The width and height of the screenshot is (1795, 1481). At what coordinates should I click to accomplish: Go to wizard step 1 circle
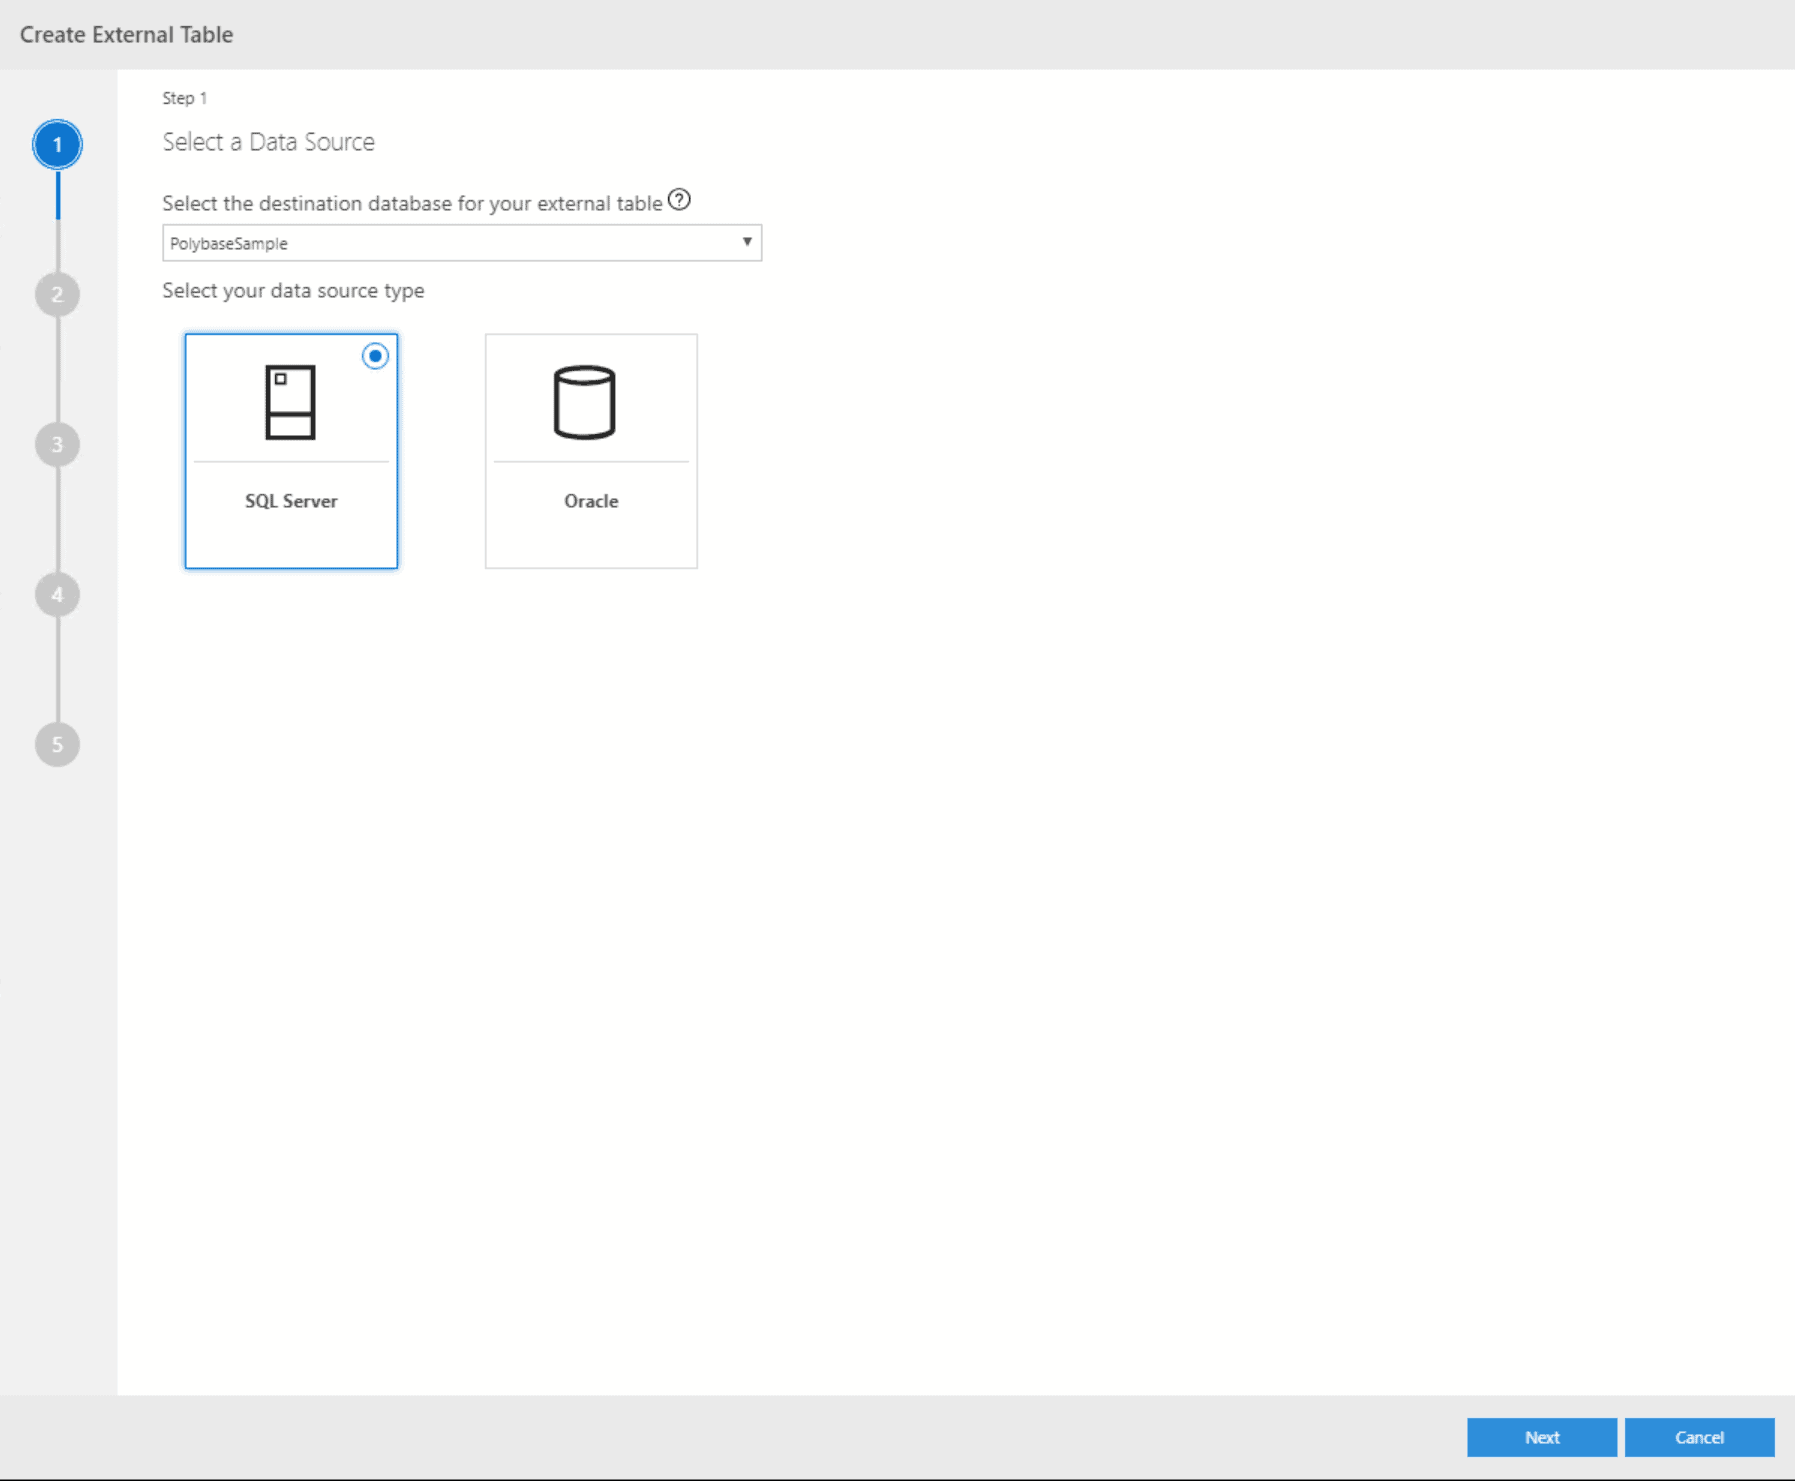coord(57,145)
